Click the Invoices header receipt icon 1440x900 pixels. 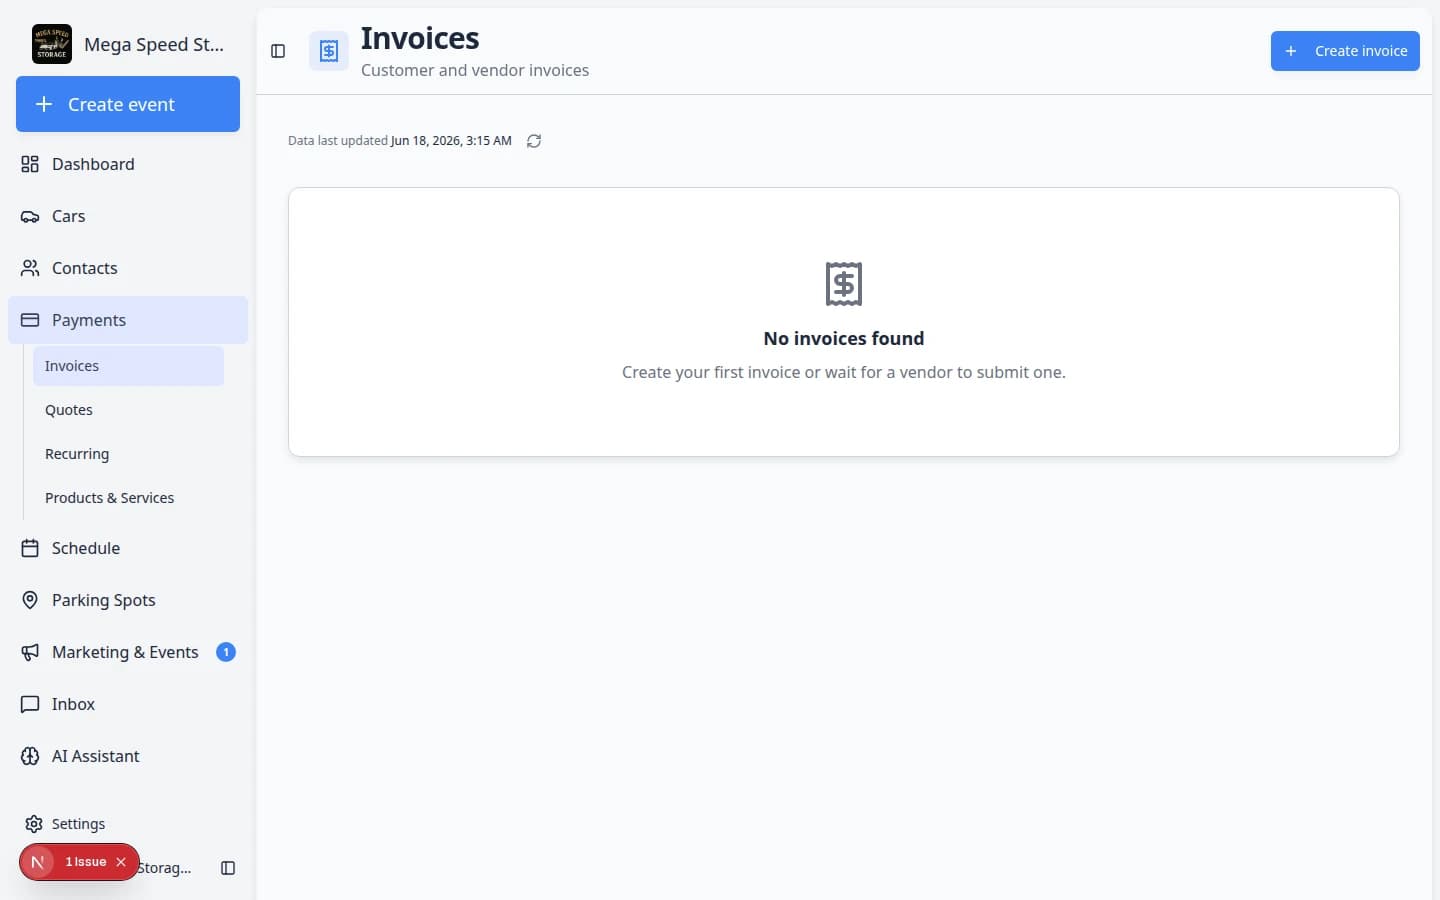[329, 51]
